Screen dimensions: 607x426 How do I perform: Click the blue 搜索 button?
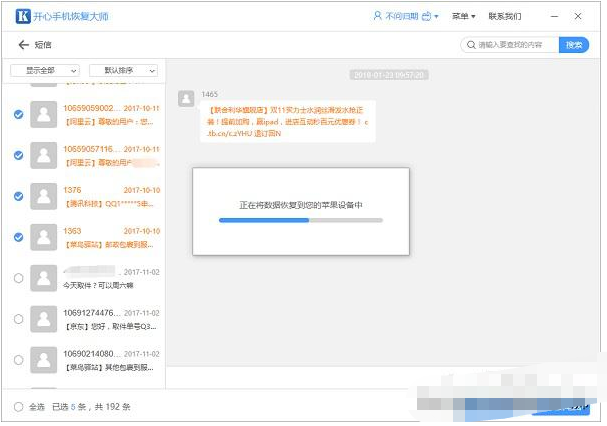(573, 45)
